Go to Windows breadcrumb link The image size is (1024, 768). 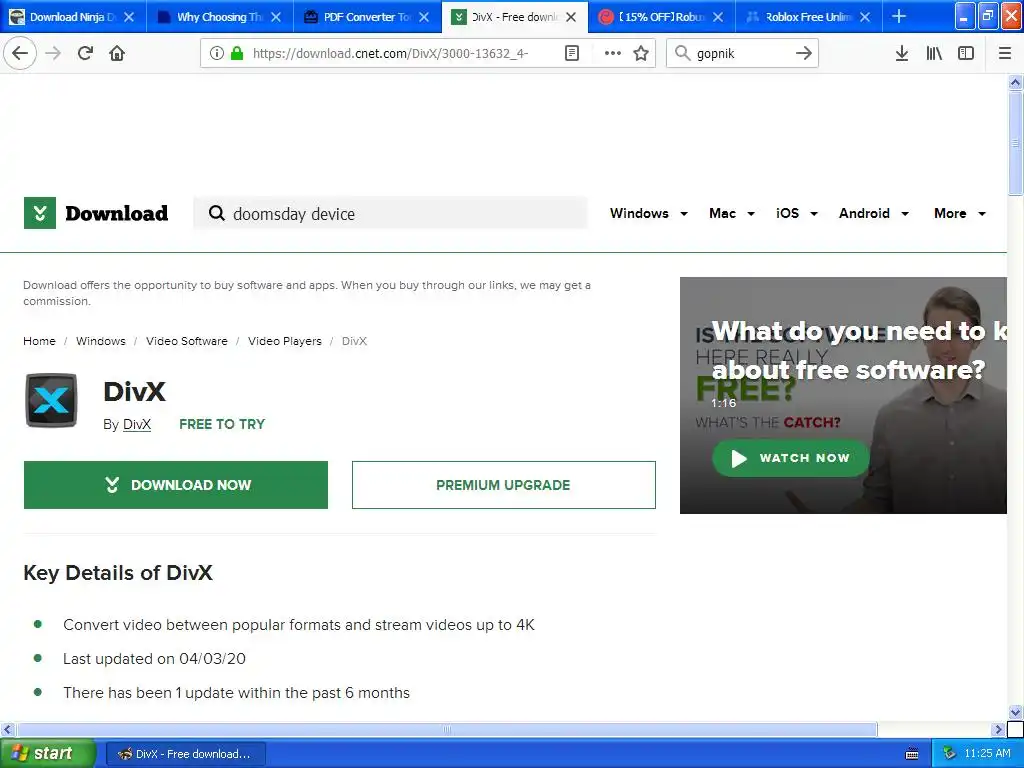pos(101,341)
